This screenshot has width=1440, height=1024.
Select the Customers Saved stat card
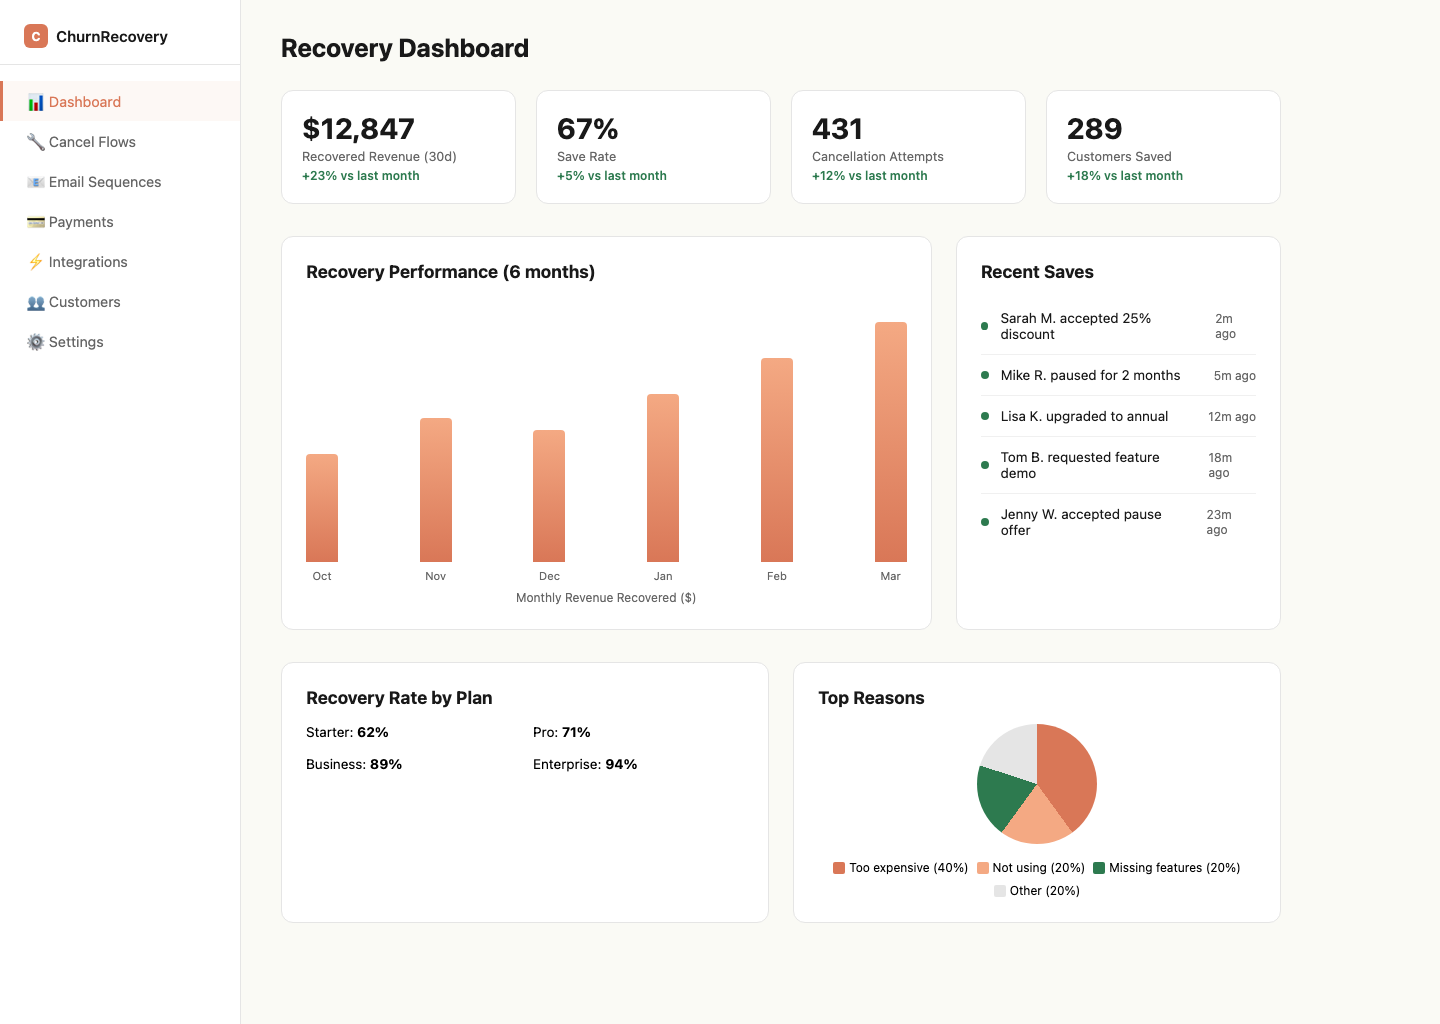click(x=1163, y=147)
